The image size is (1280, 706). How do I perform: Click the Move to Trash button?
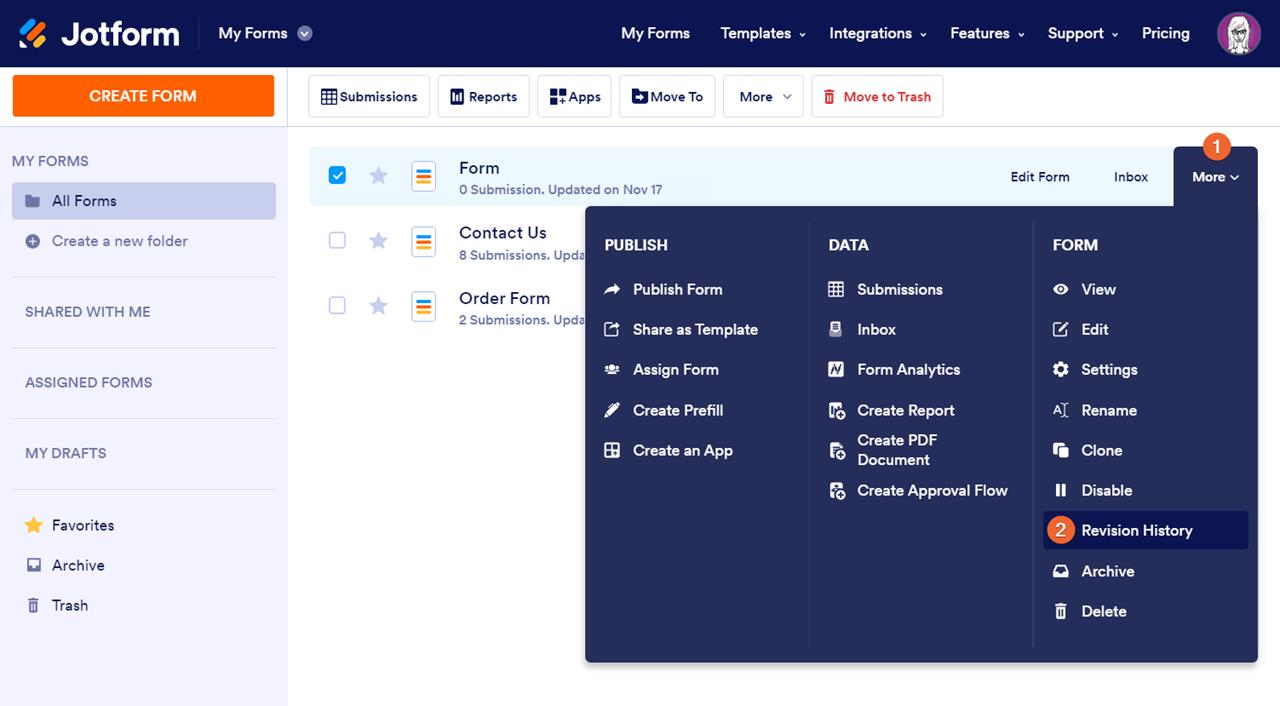tap(877, 96)
